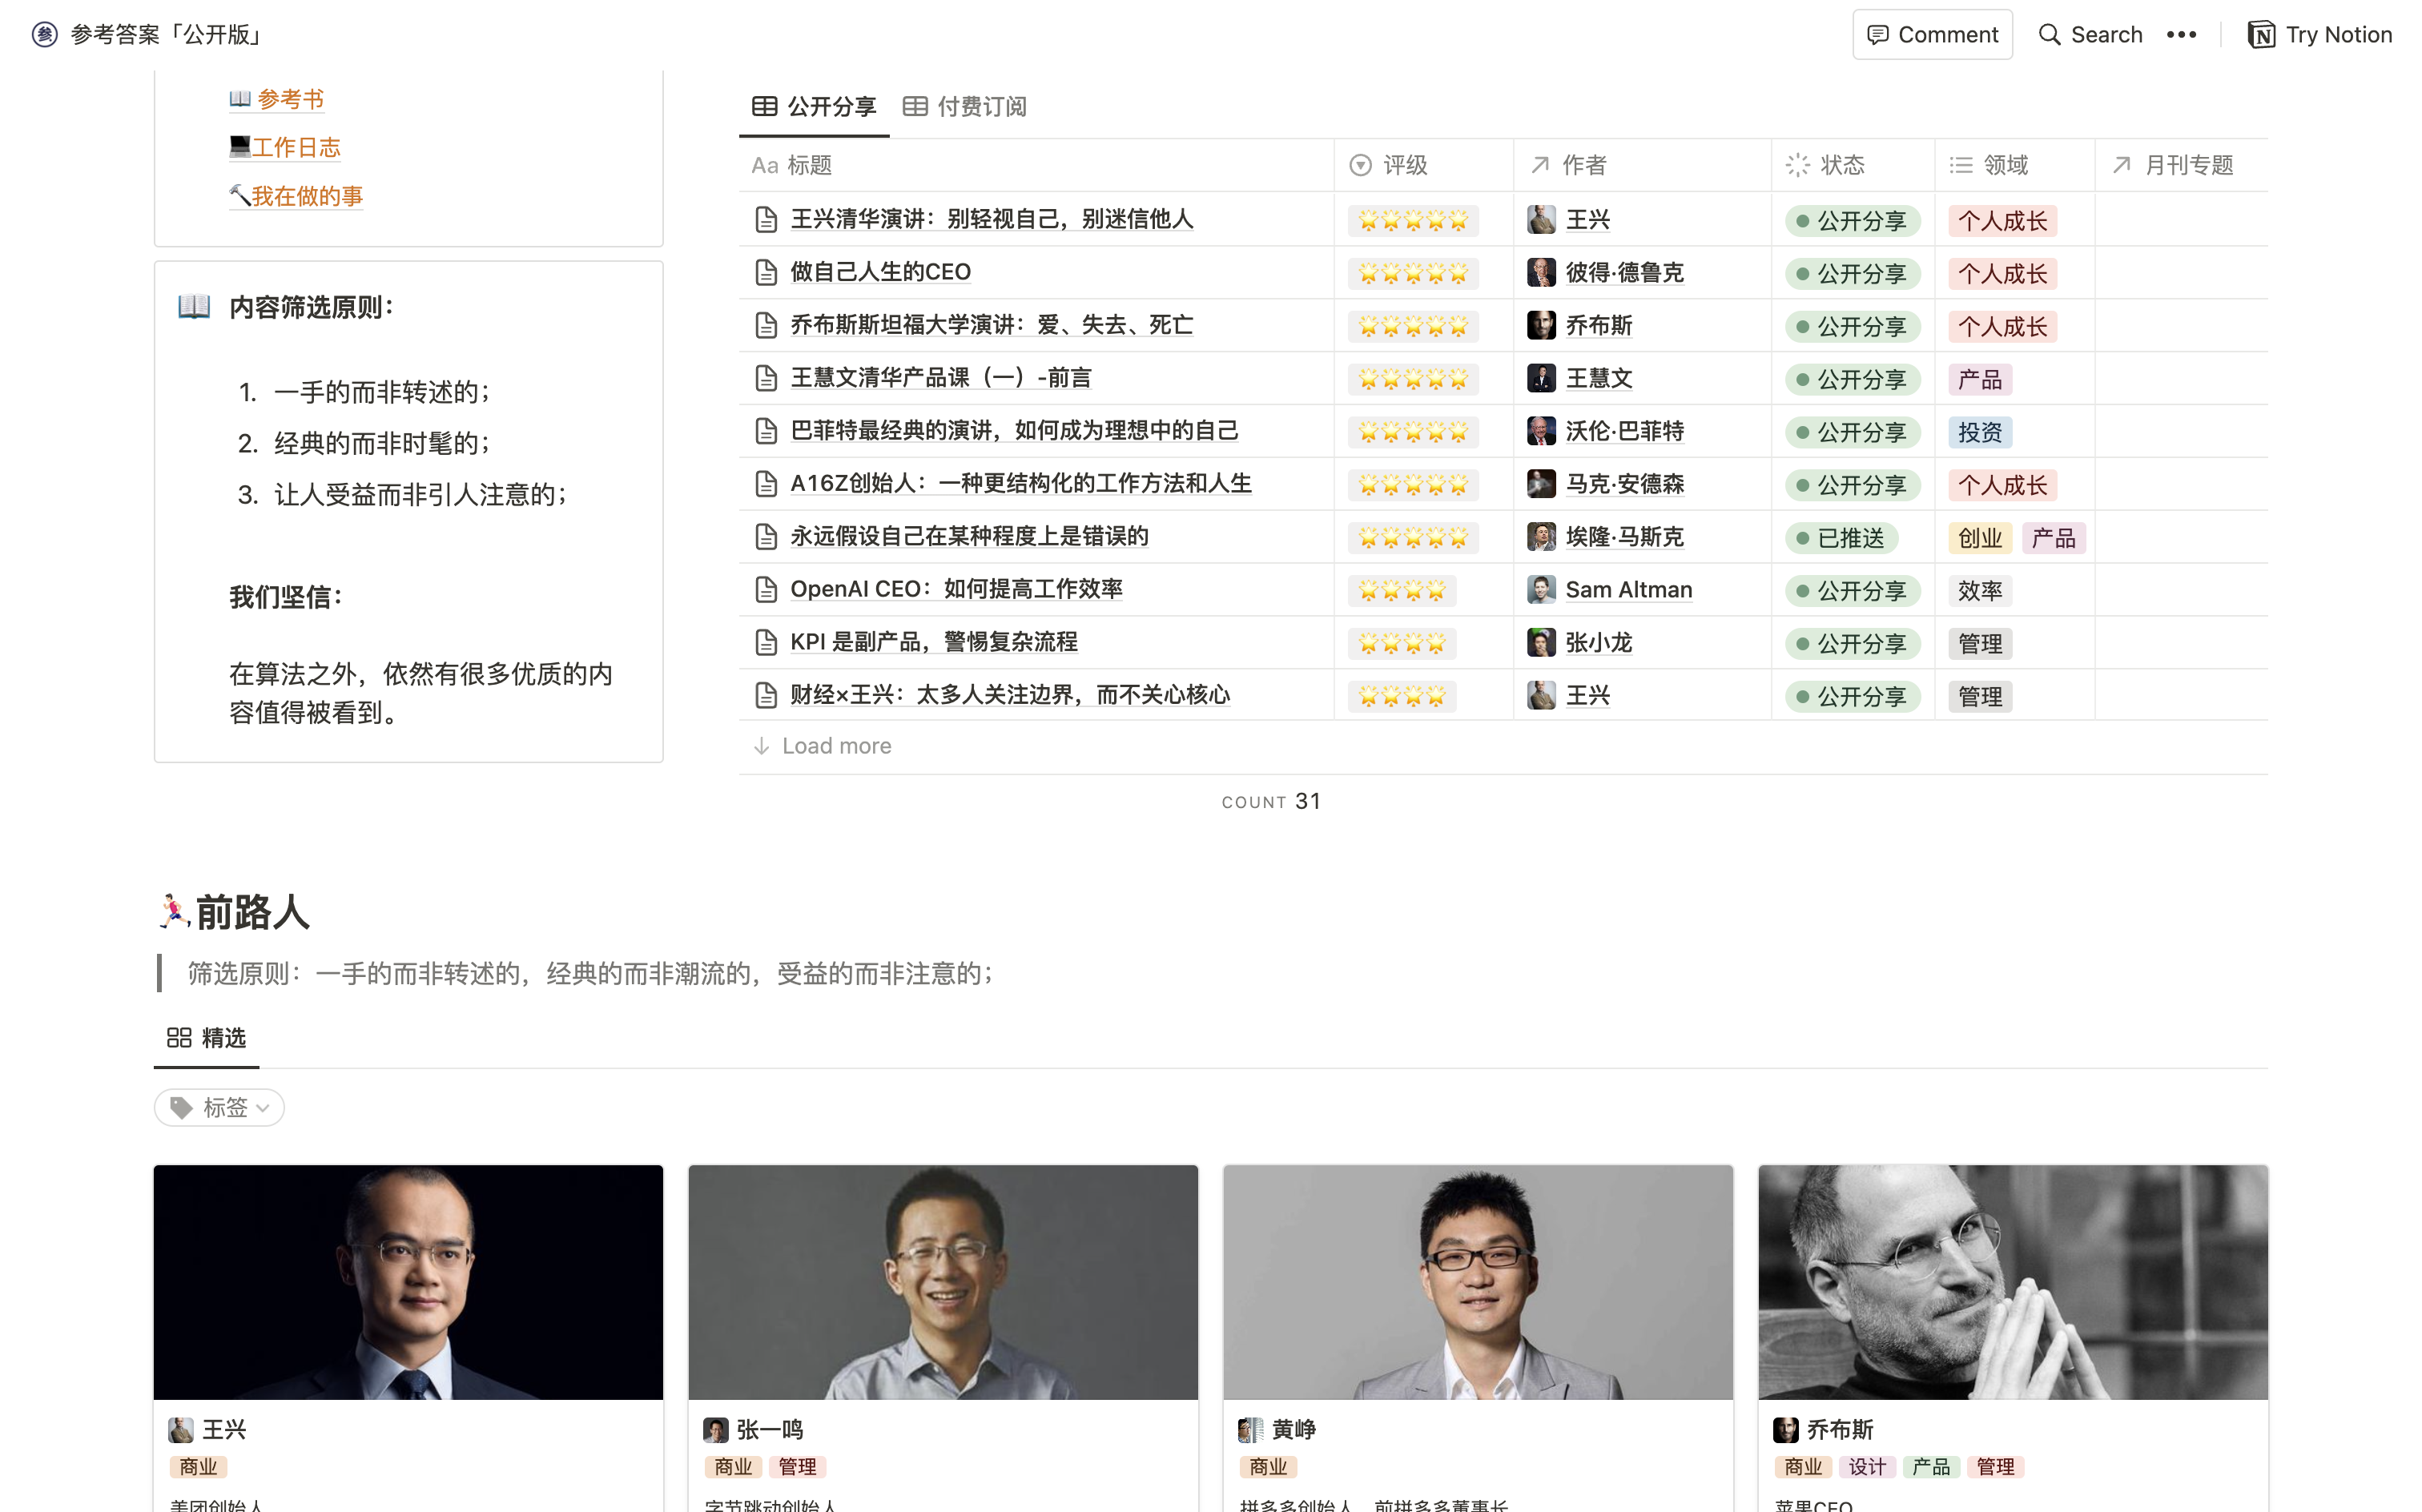Switch to the 付费订阅 tab

tap(965, 106)
